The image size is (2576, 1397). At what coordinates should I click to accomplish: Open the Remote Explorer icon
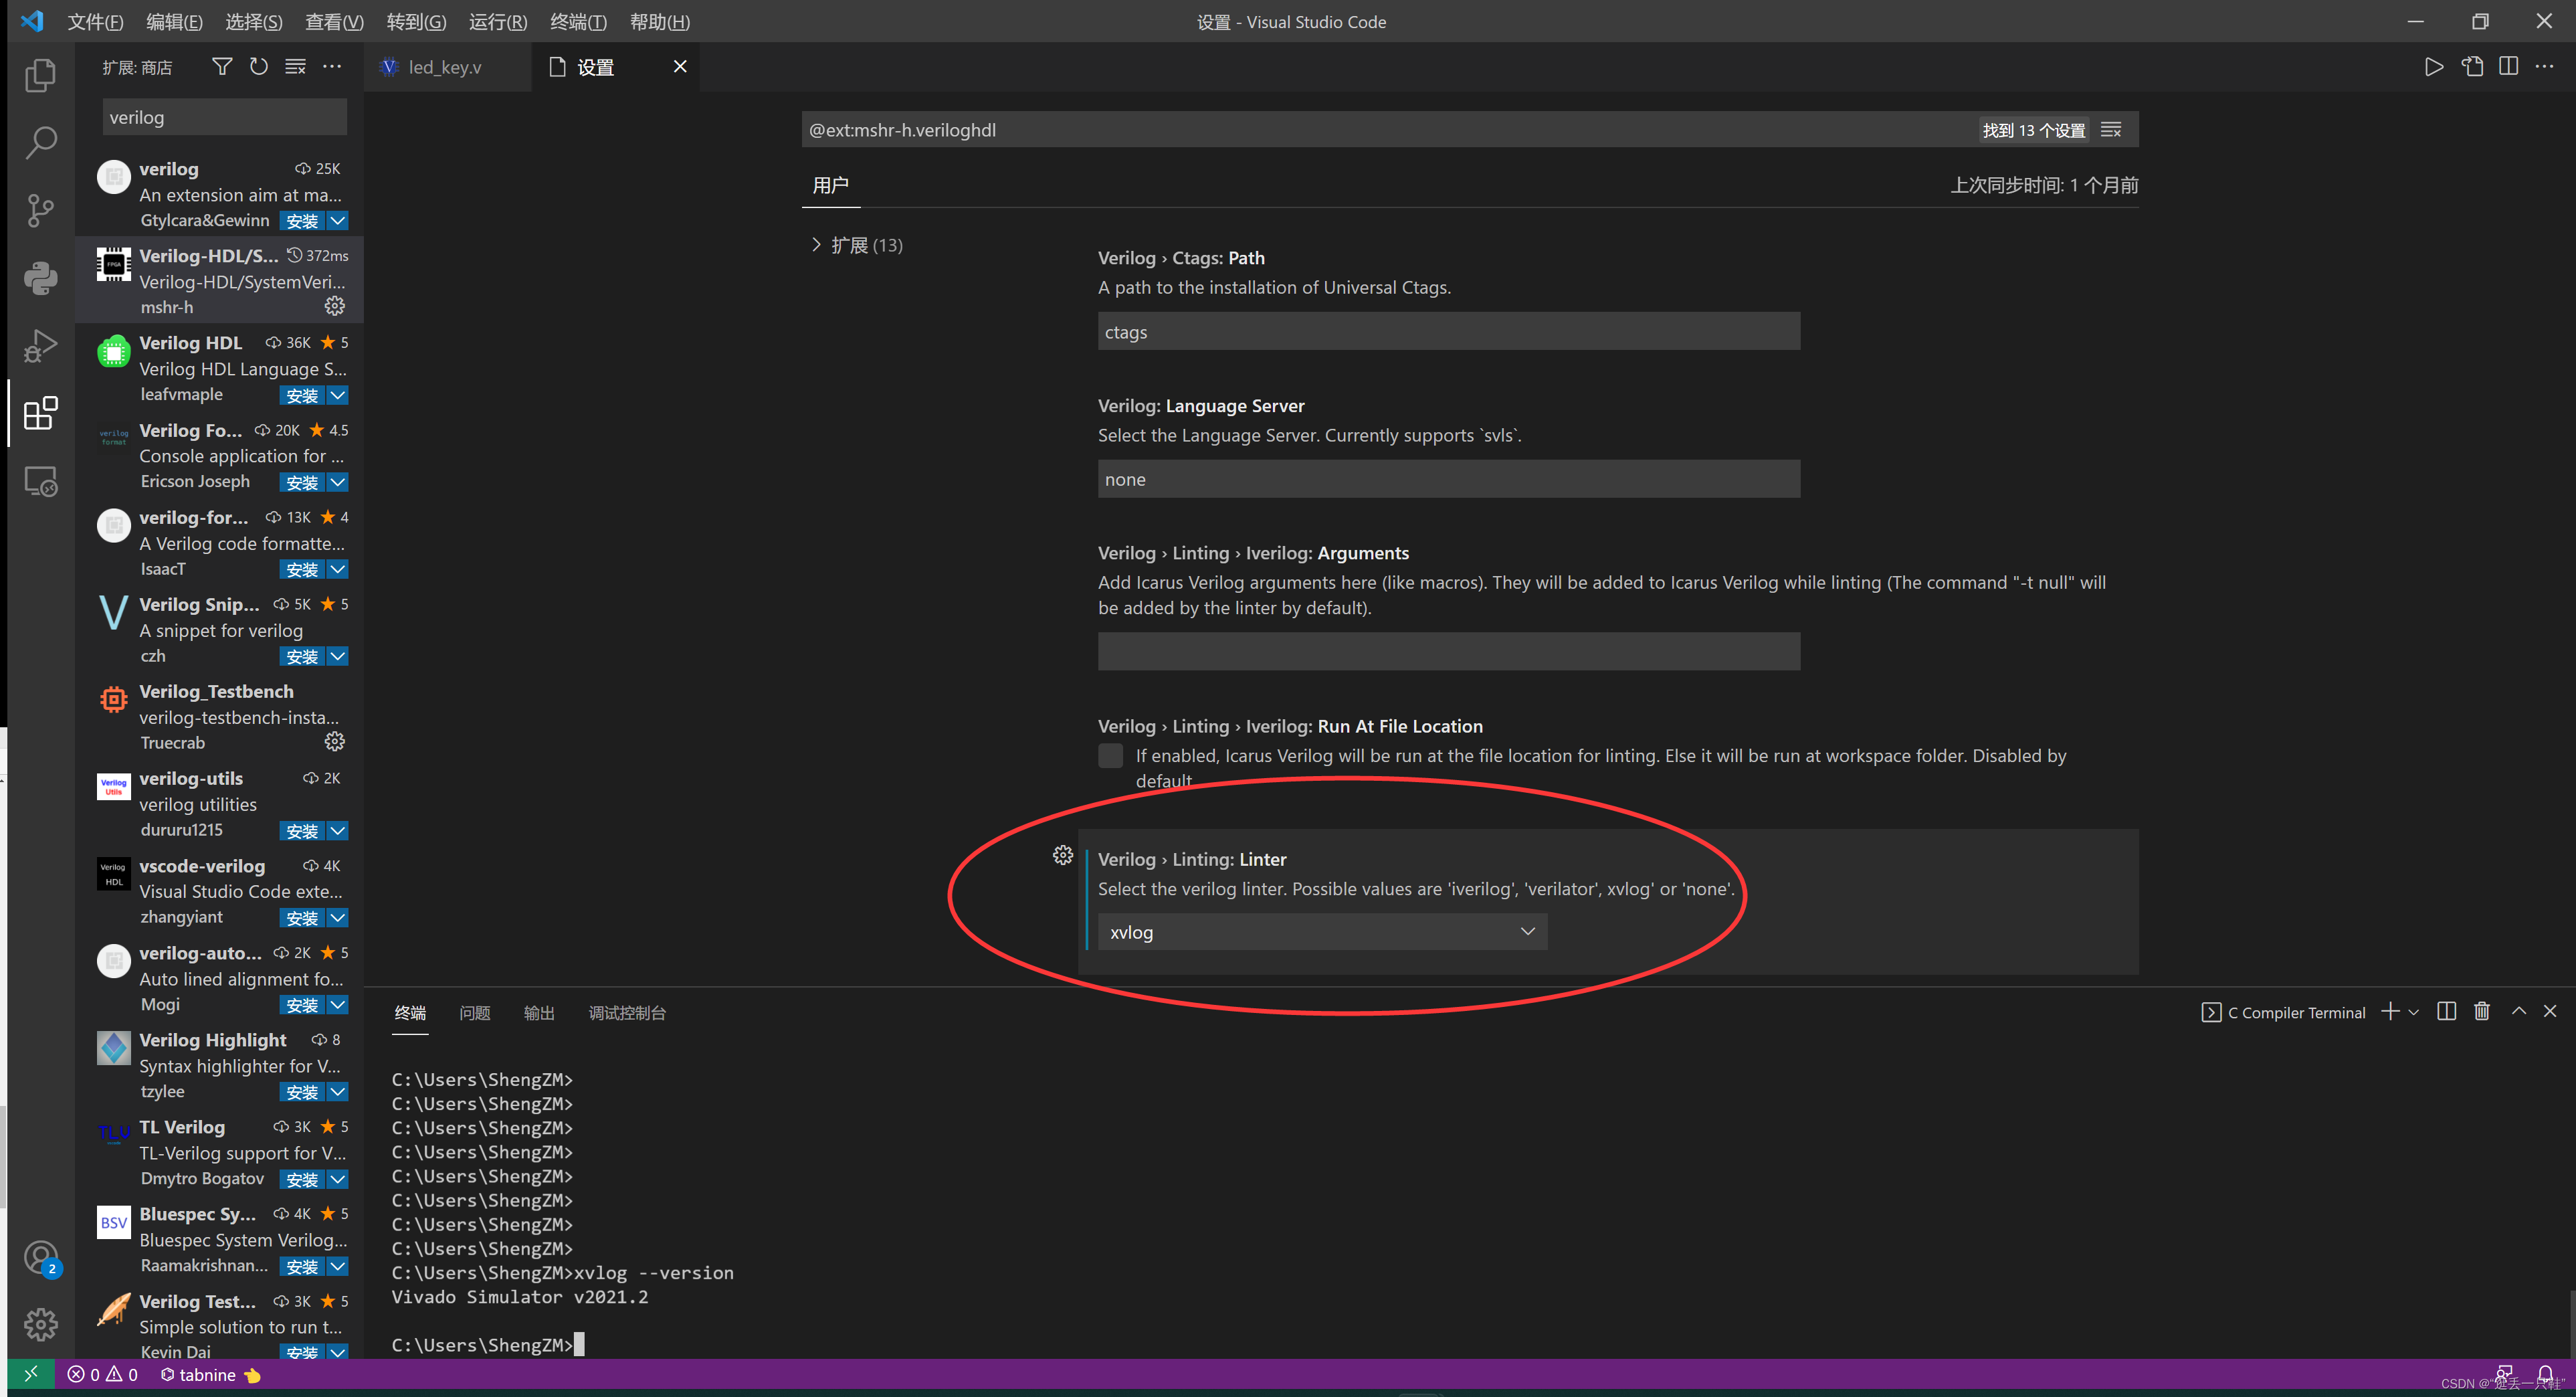(x=40, y=482)
